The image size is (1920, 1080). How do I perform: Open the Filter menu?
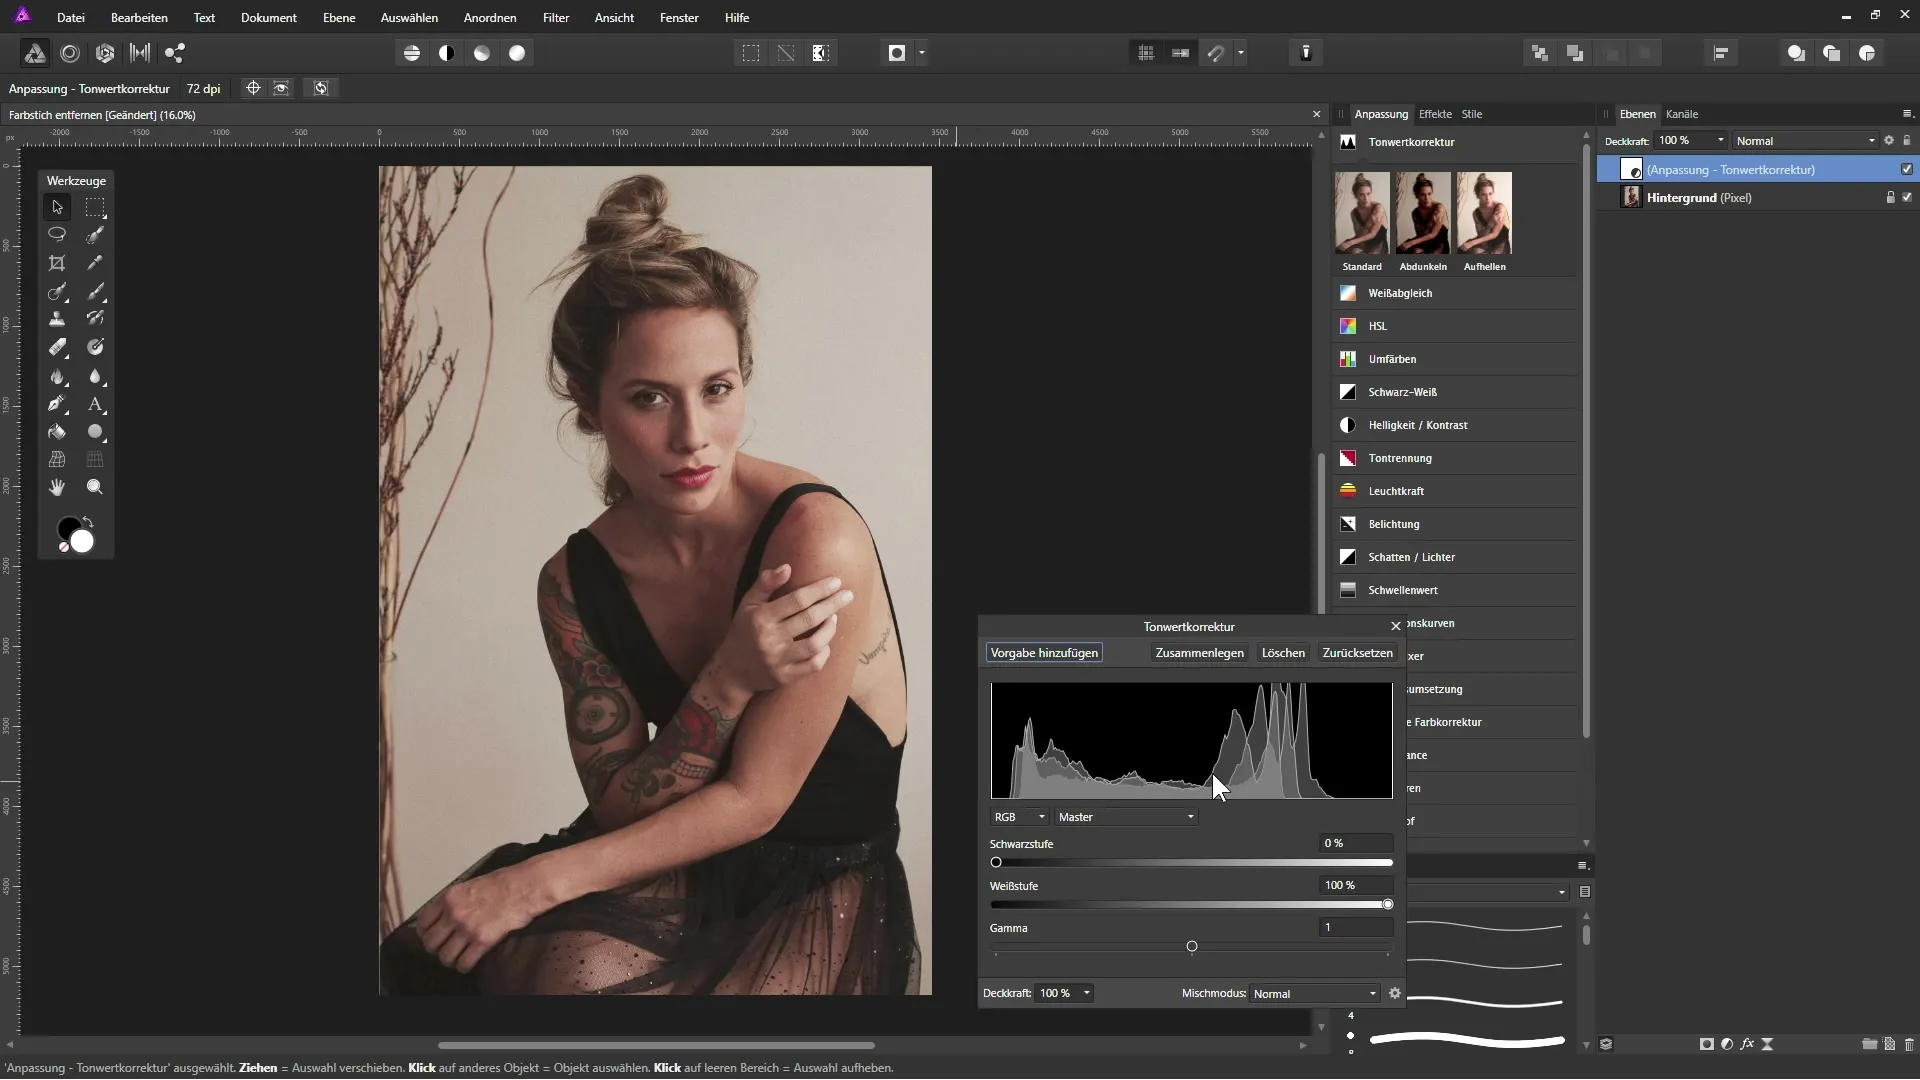click(x=556, y=17)
